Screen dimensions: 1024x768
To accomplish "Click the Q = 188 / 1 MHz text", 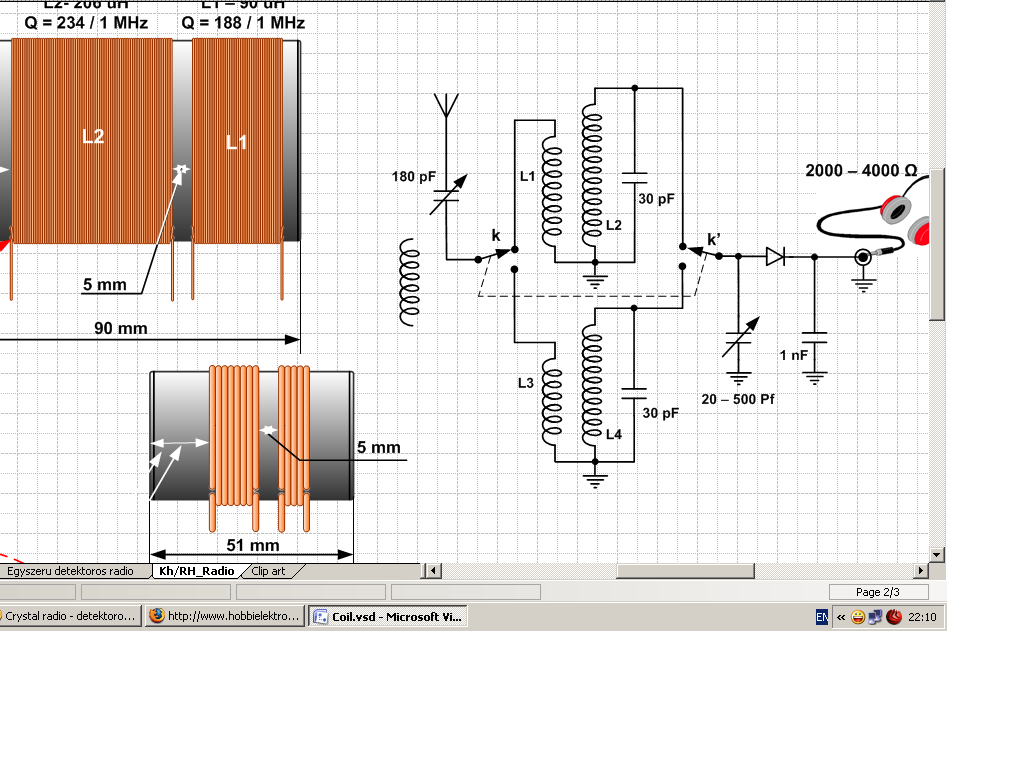I will coord(243,23).
